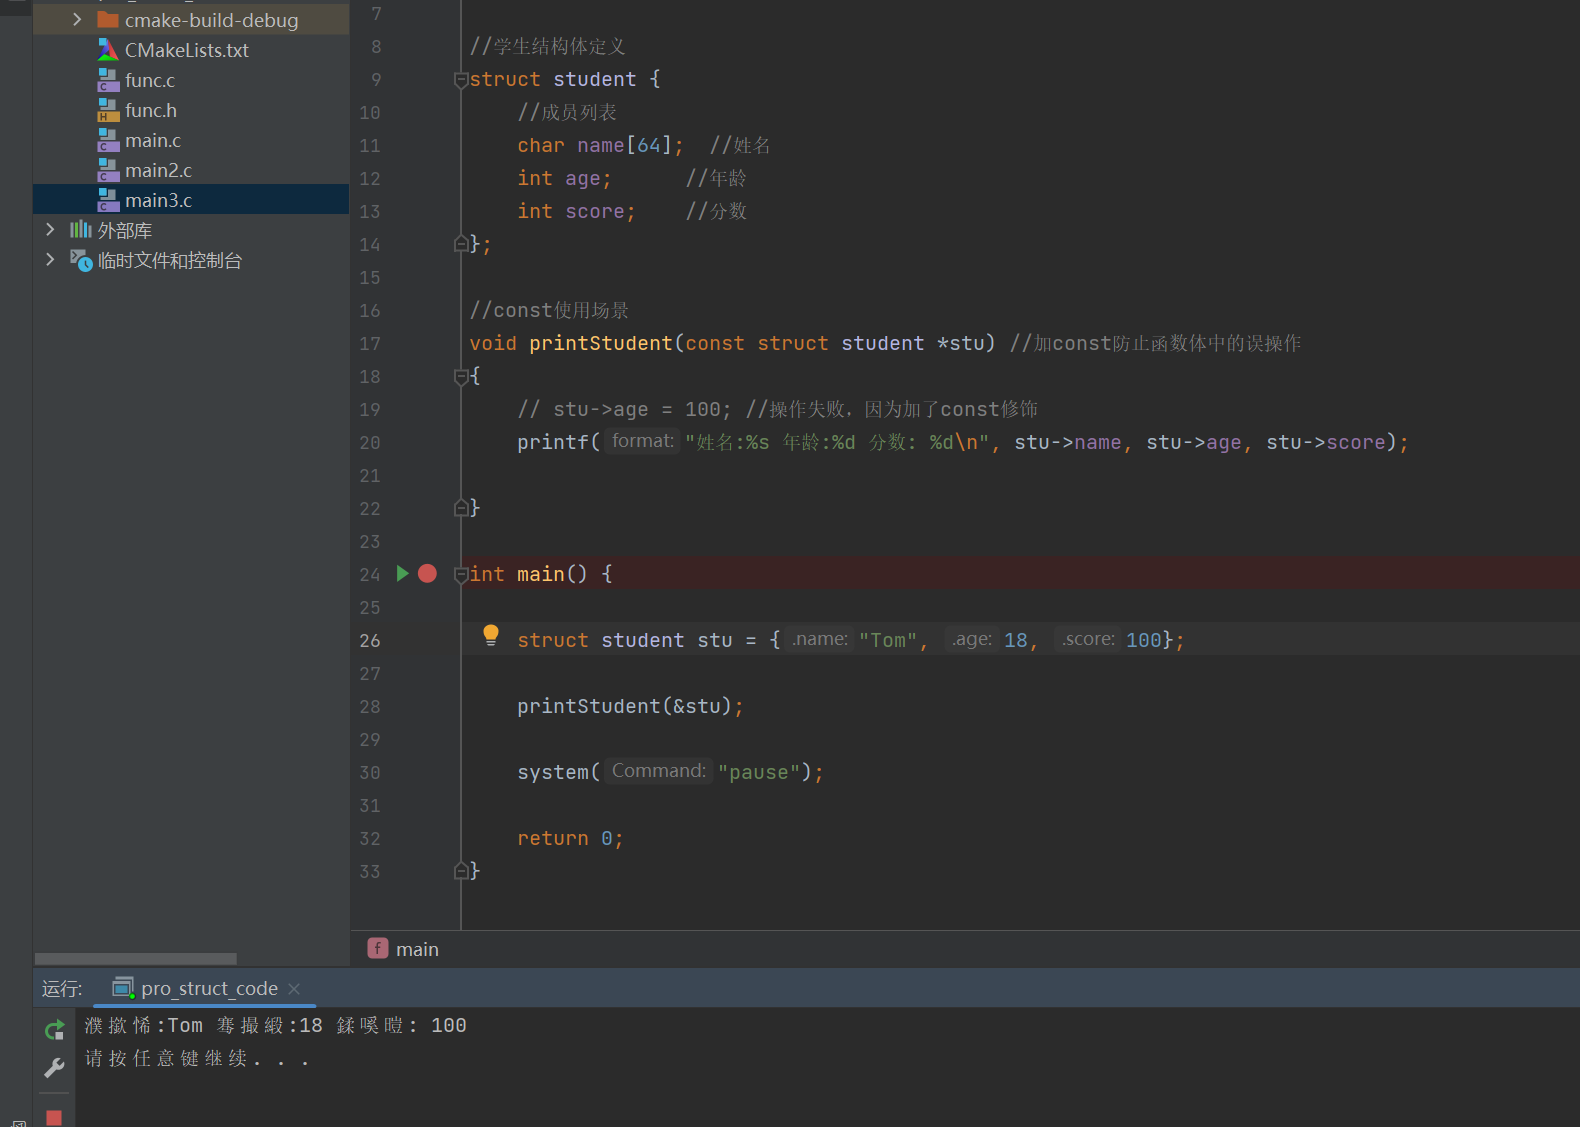Click fold end marker at line 33
Screen dimensions: 1580x1127
(461, 871)
